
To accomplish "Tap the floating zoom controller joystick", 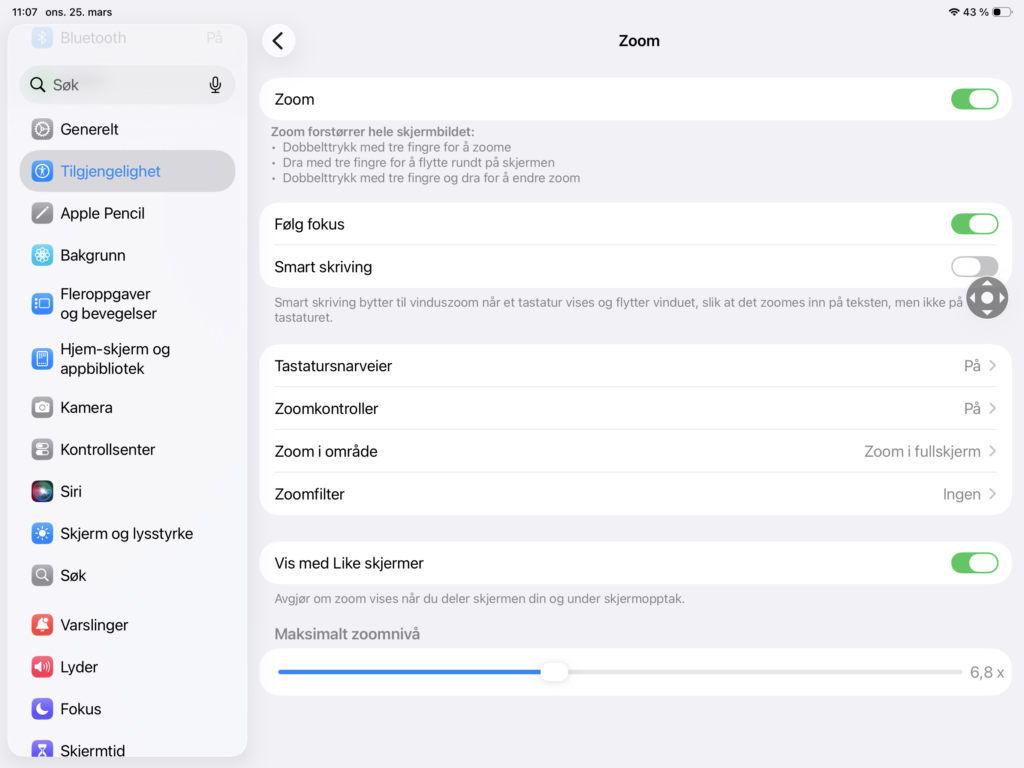I will point(987,298).
